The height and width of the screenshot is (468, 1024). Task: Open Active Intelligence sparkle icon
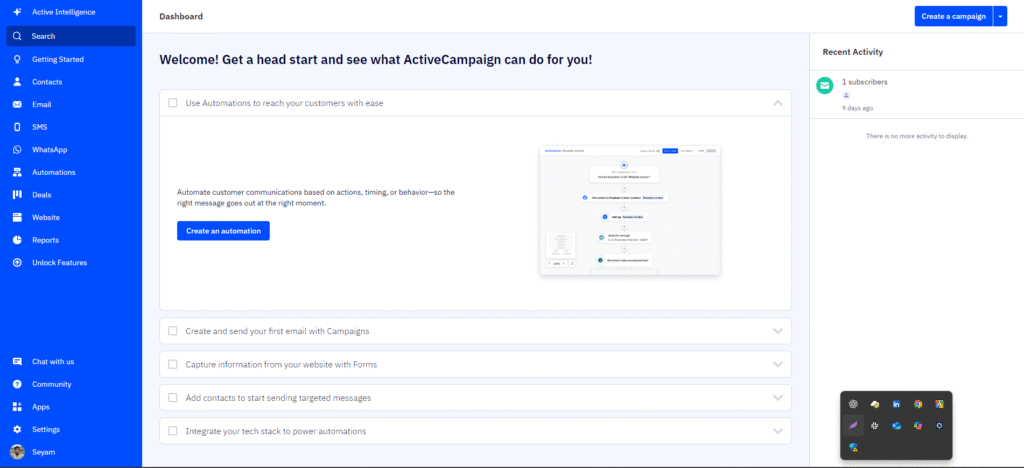(18, 12)
